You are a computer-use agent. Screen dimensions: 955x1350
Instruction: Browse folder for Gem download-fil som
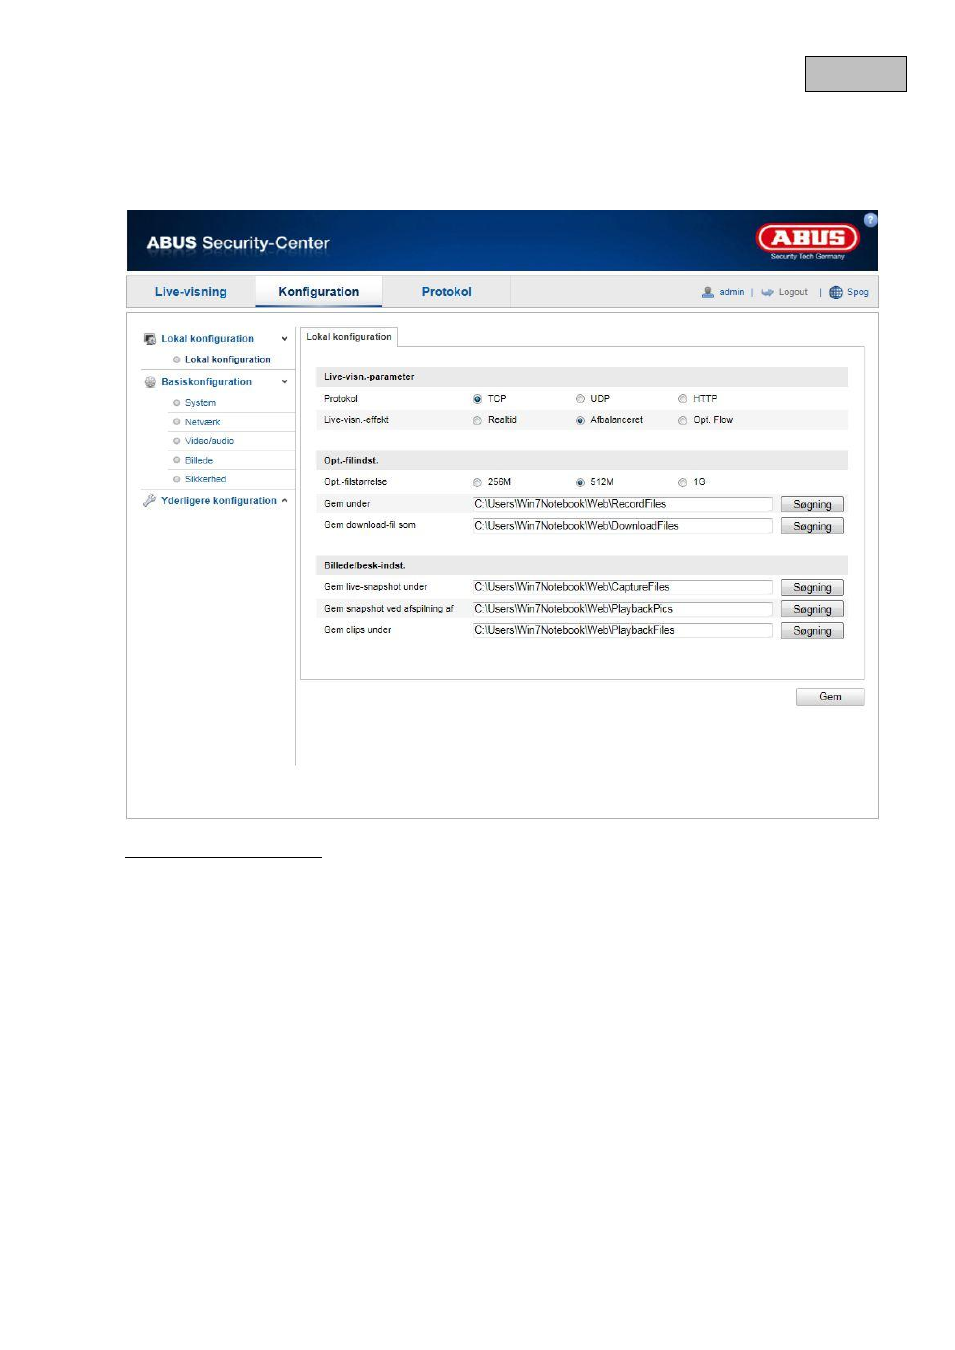coord(812,526)
